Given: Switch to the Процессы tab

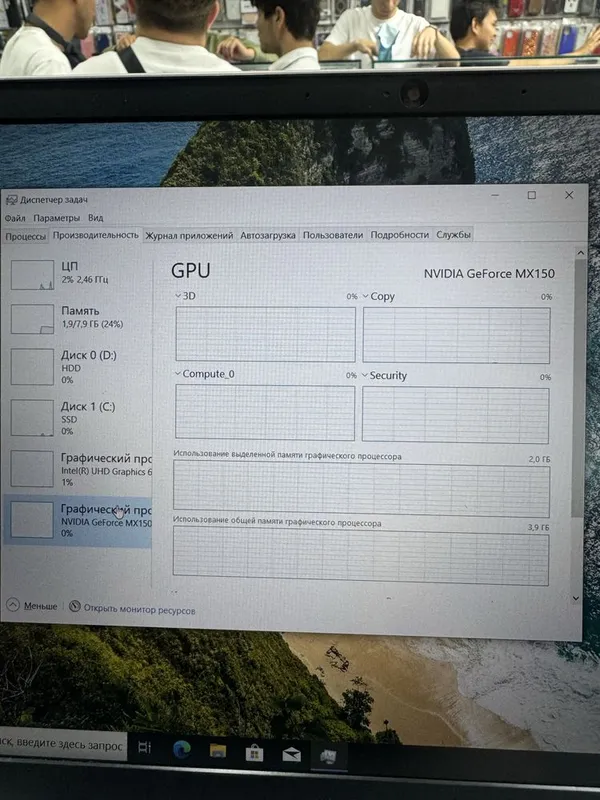Looking at the screenshot, I should coord(26,237).
